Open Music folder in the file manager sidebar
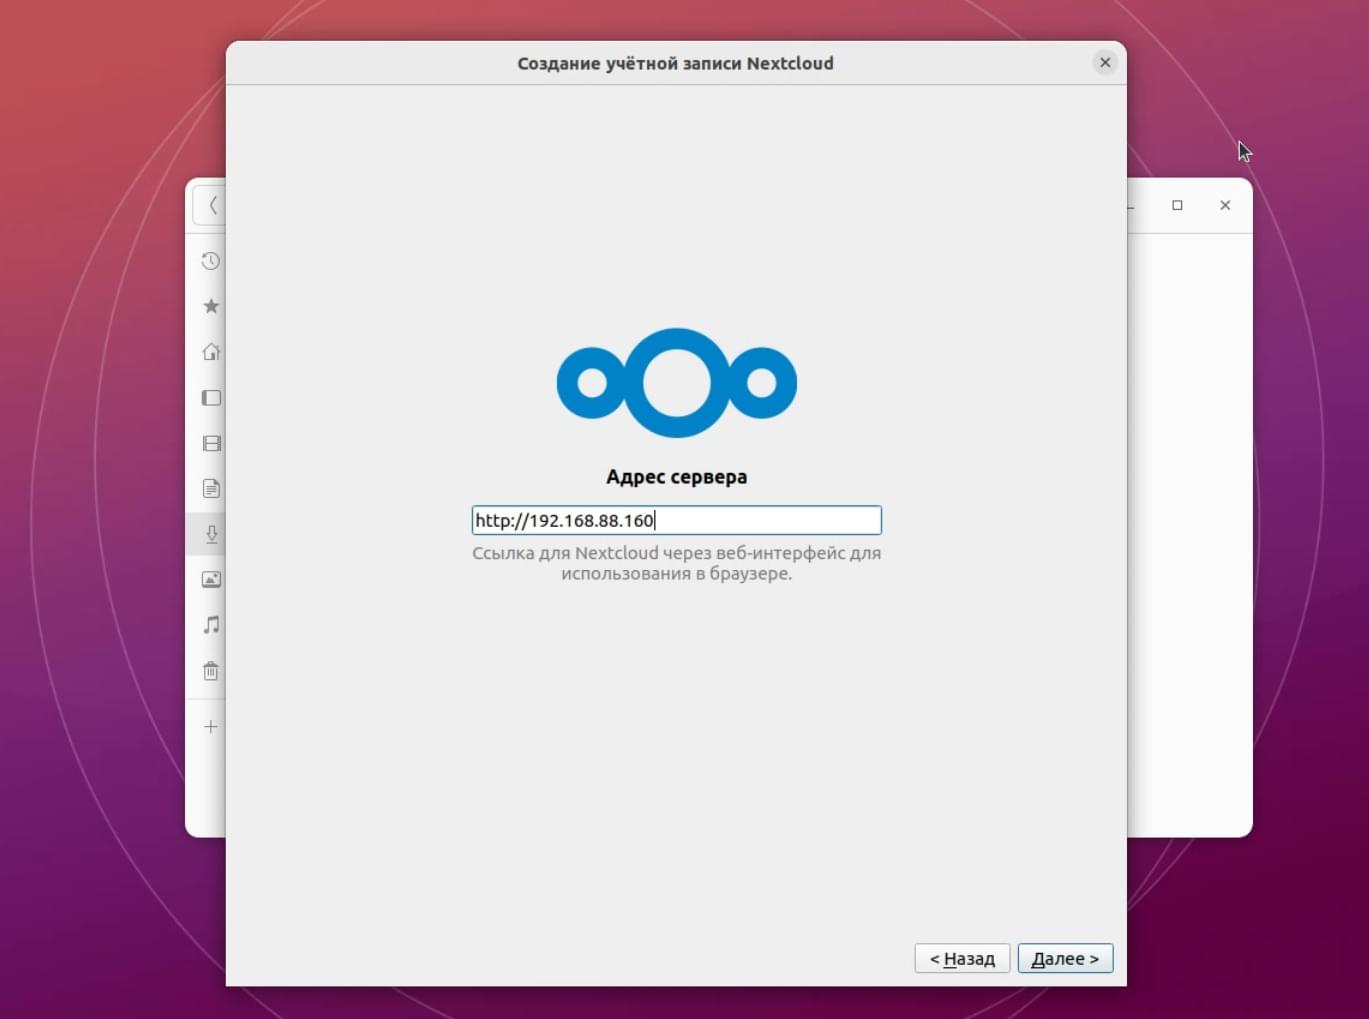 (x=211, y=625)
